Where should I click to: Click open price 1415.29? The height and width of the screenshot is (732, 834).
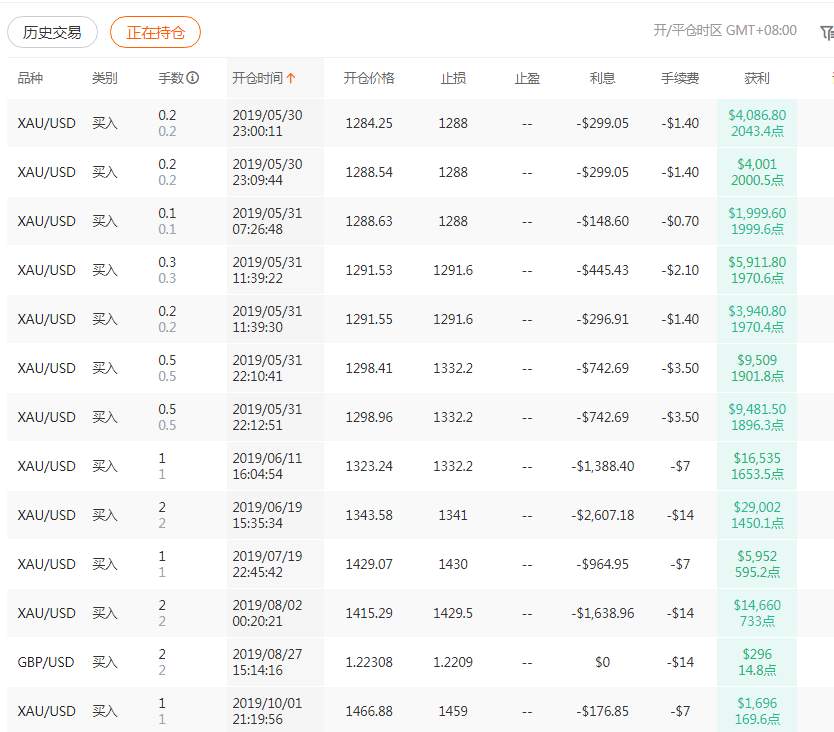pyautogui.click(x=369, y=613)
